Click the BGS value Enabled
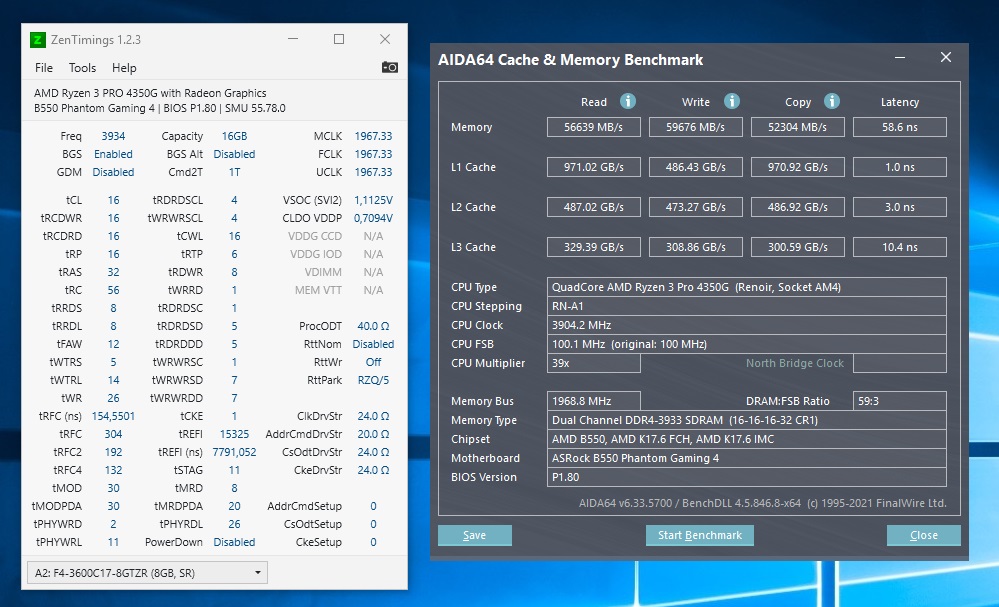Viewport: 999px width, 607px height. 113,154
